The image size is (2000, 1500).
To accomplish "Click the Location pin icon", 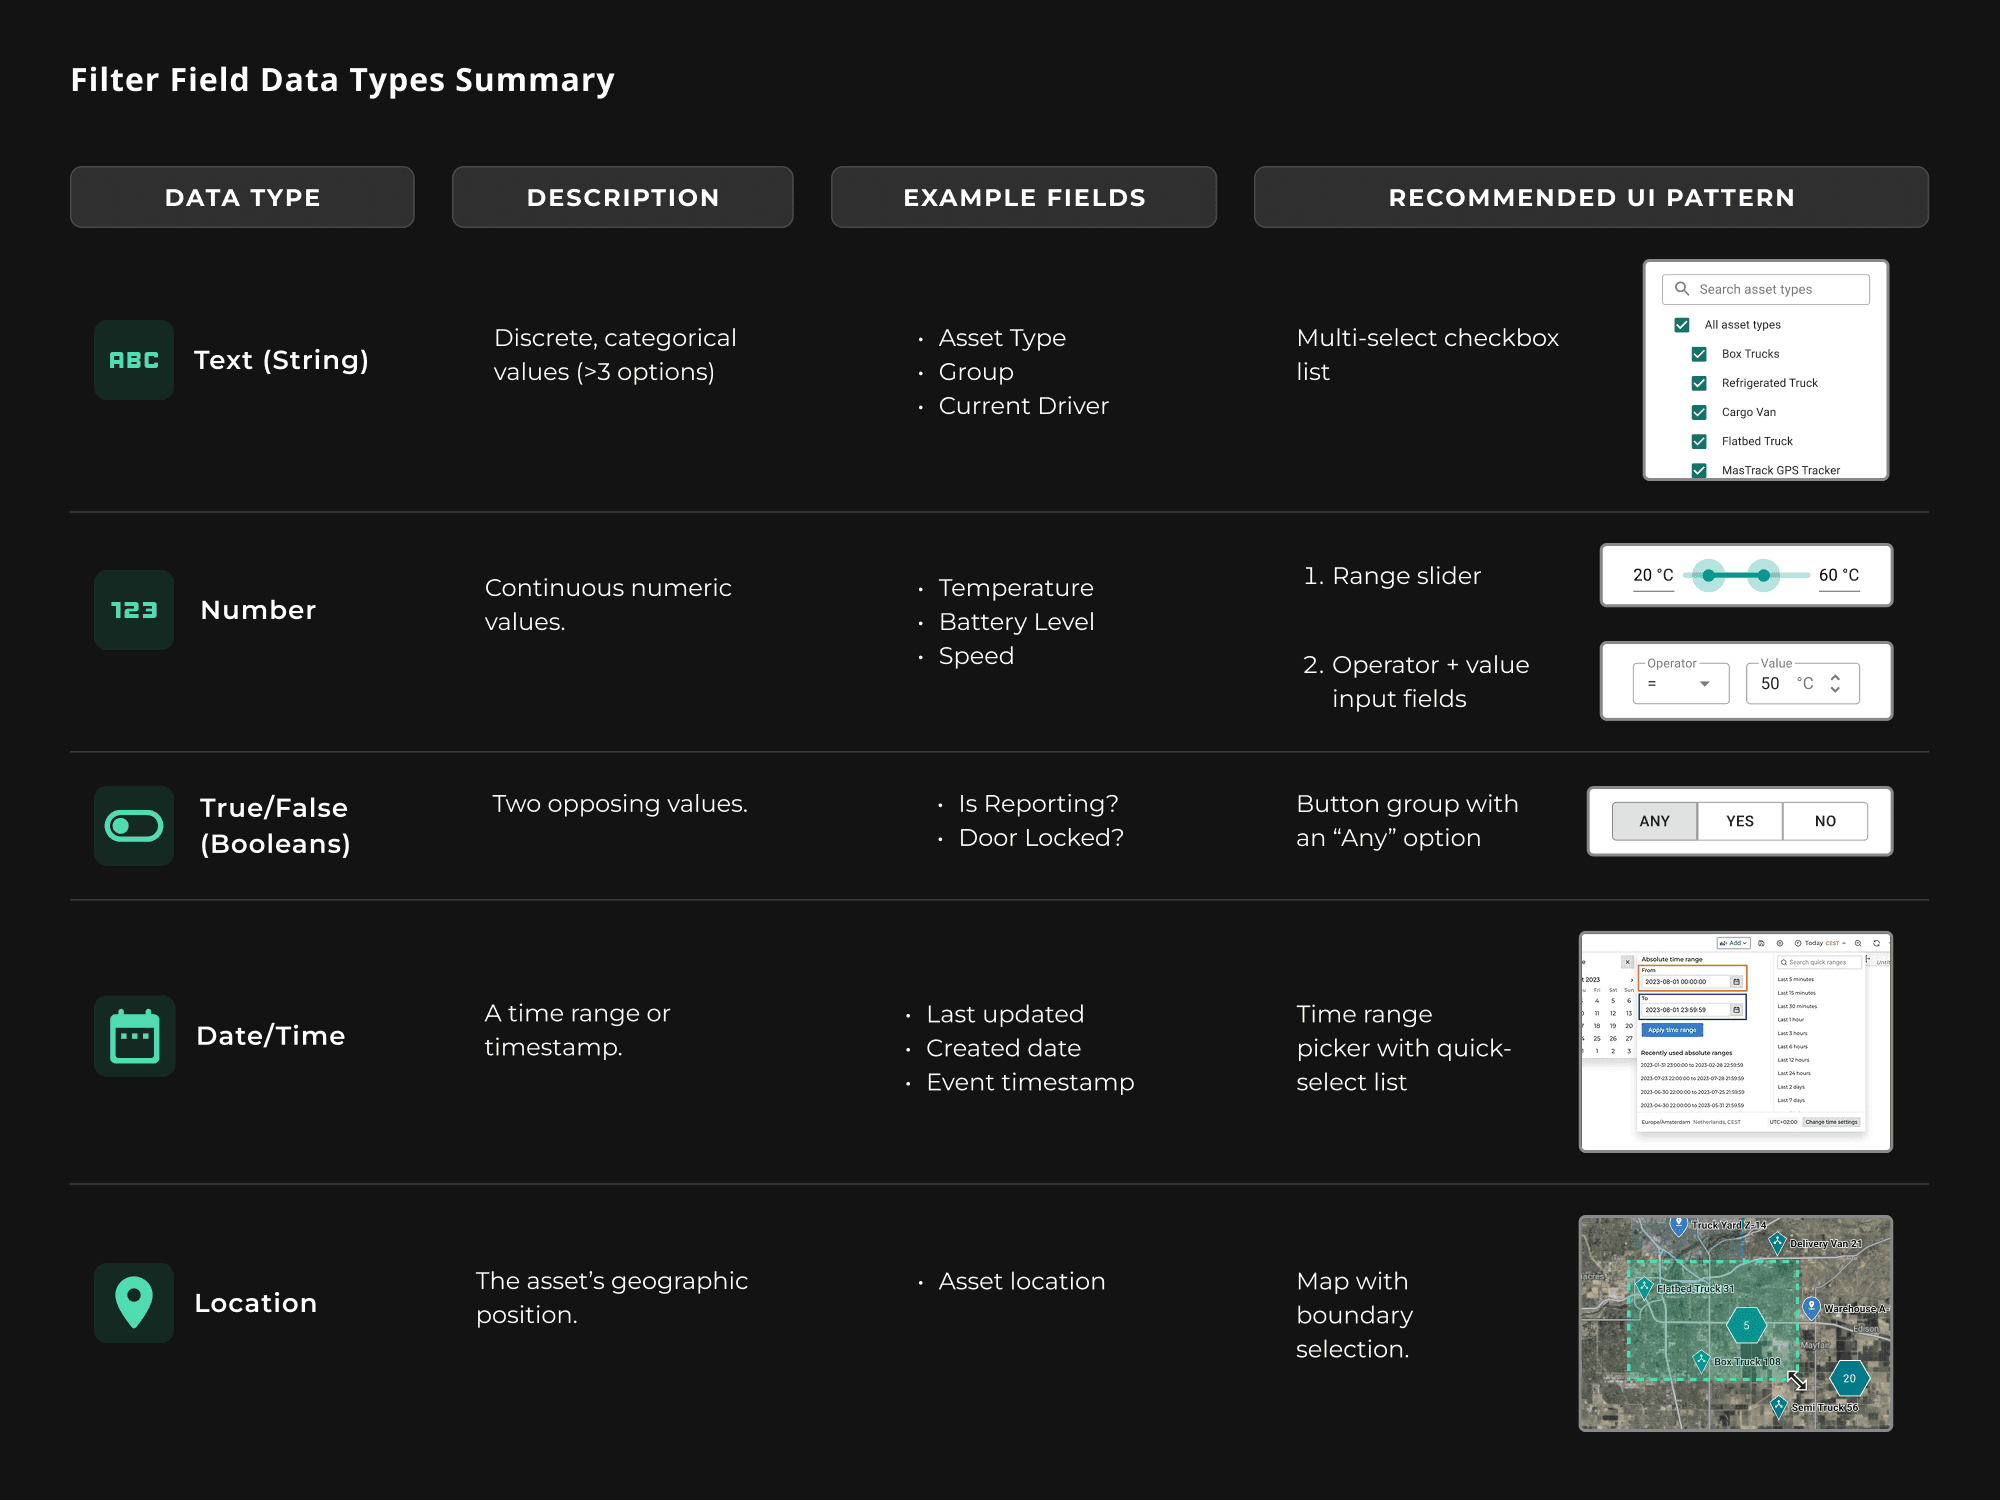I will [x=134, y=1302].
